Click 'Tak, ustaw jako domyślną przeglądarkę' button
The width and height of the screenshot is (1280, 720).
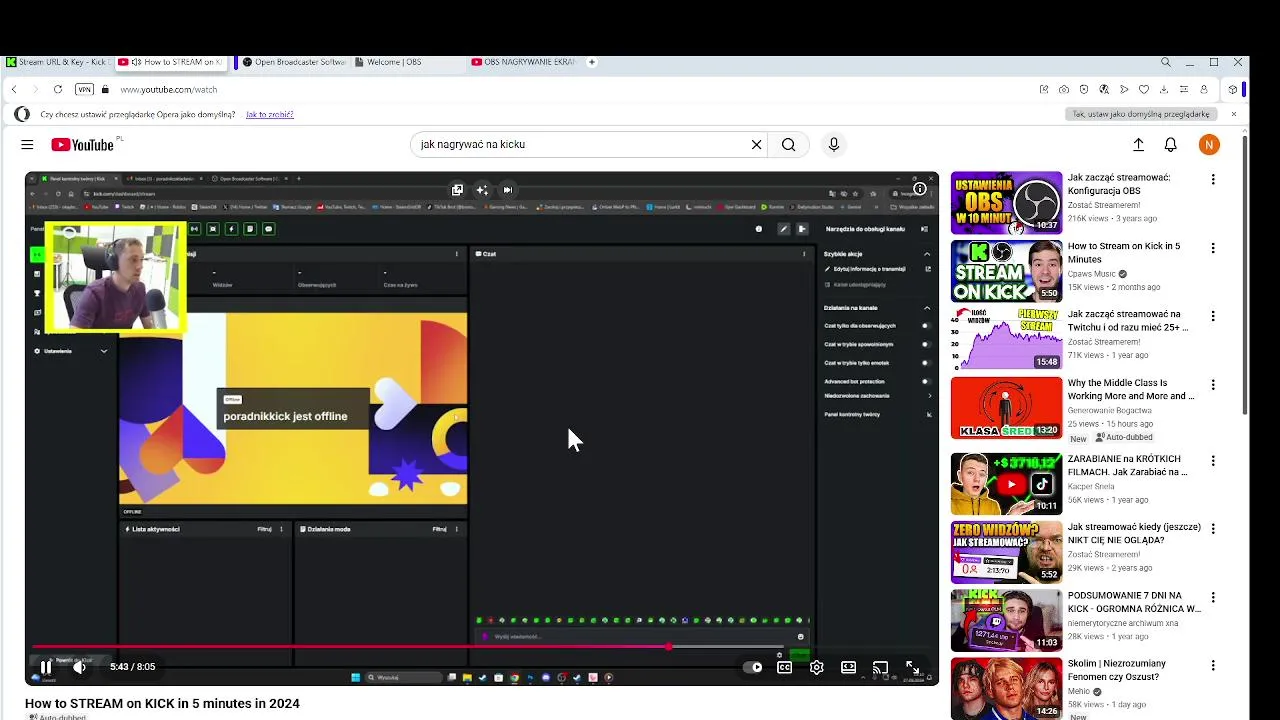[1141, 115]
